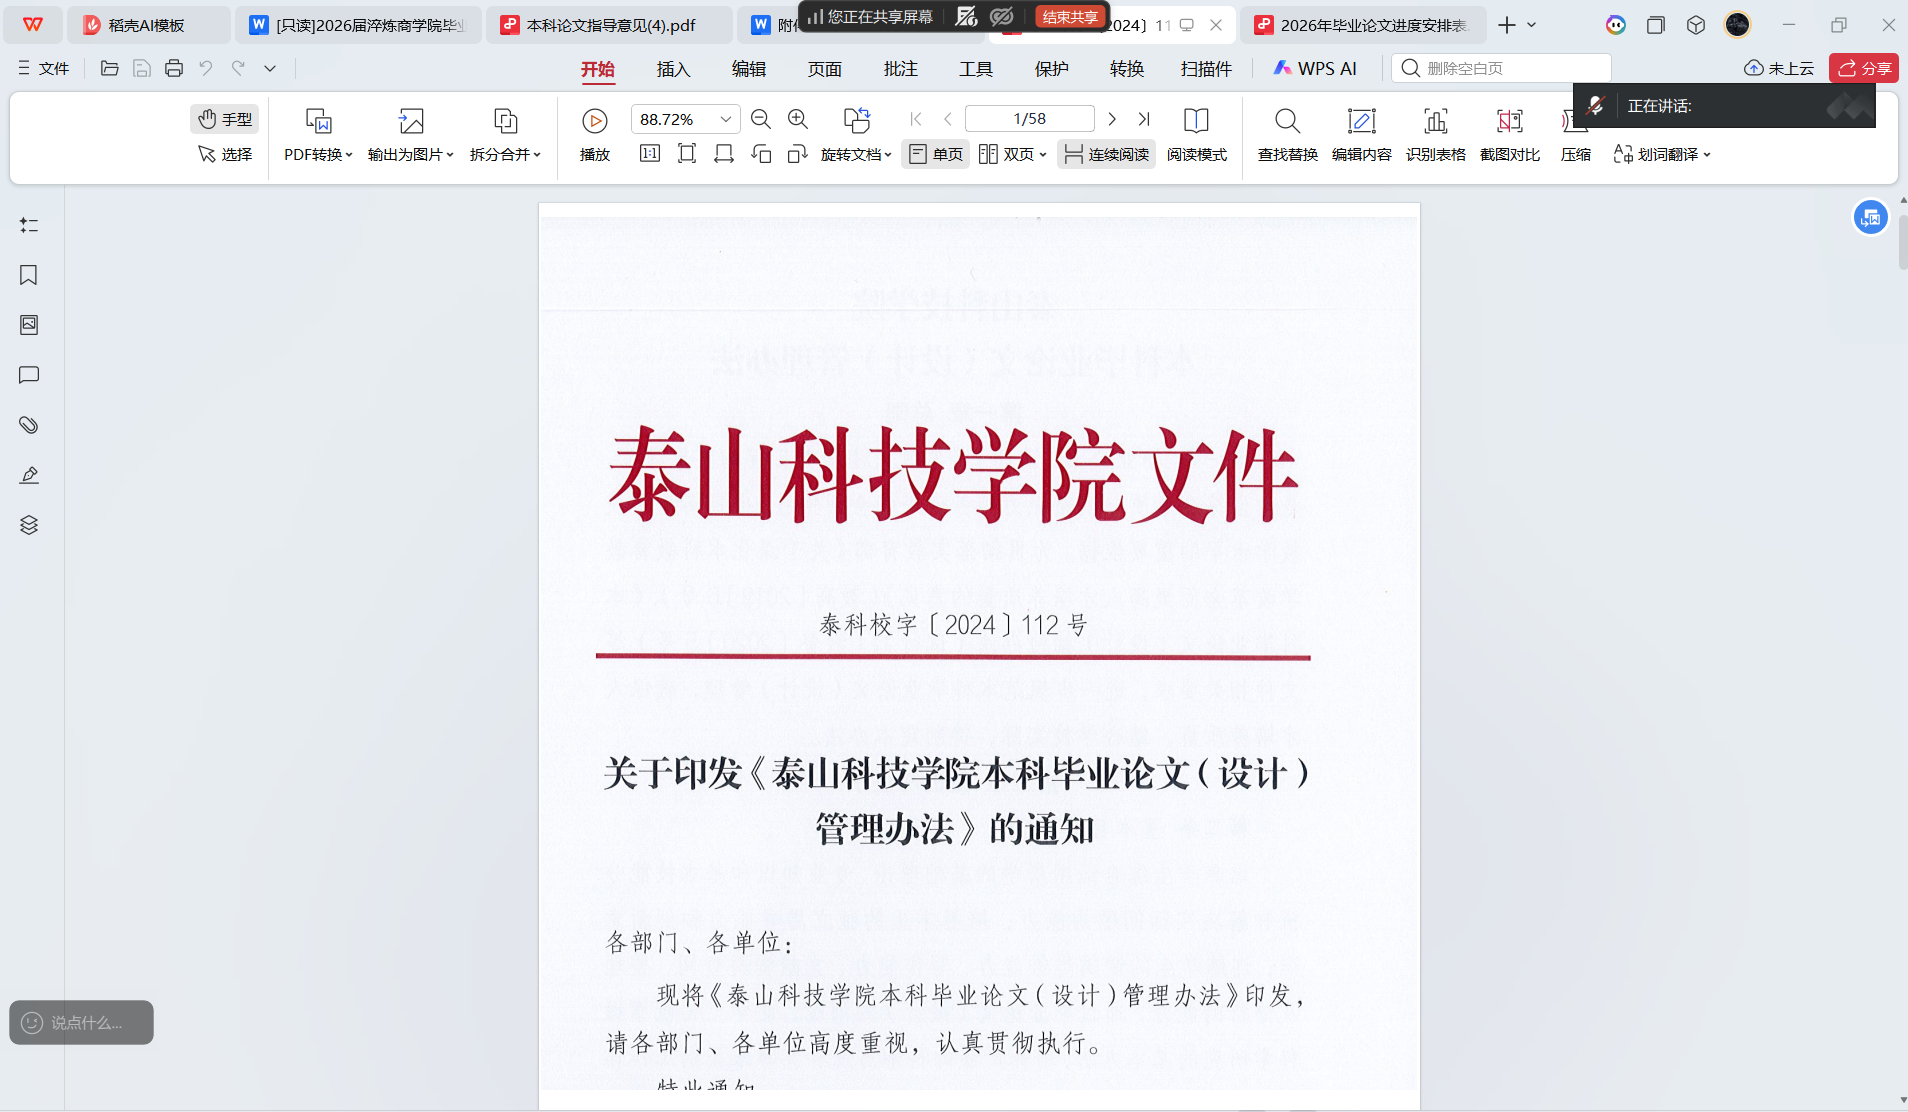Viewport: 1908px width, 1112px height.
Task: Toggle 连续阅读 continuous reading mode
Action: pos(1106,154)
